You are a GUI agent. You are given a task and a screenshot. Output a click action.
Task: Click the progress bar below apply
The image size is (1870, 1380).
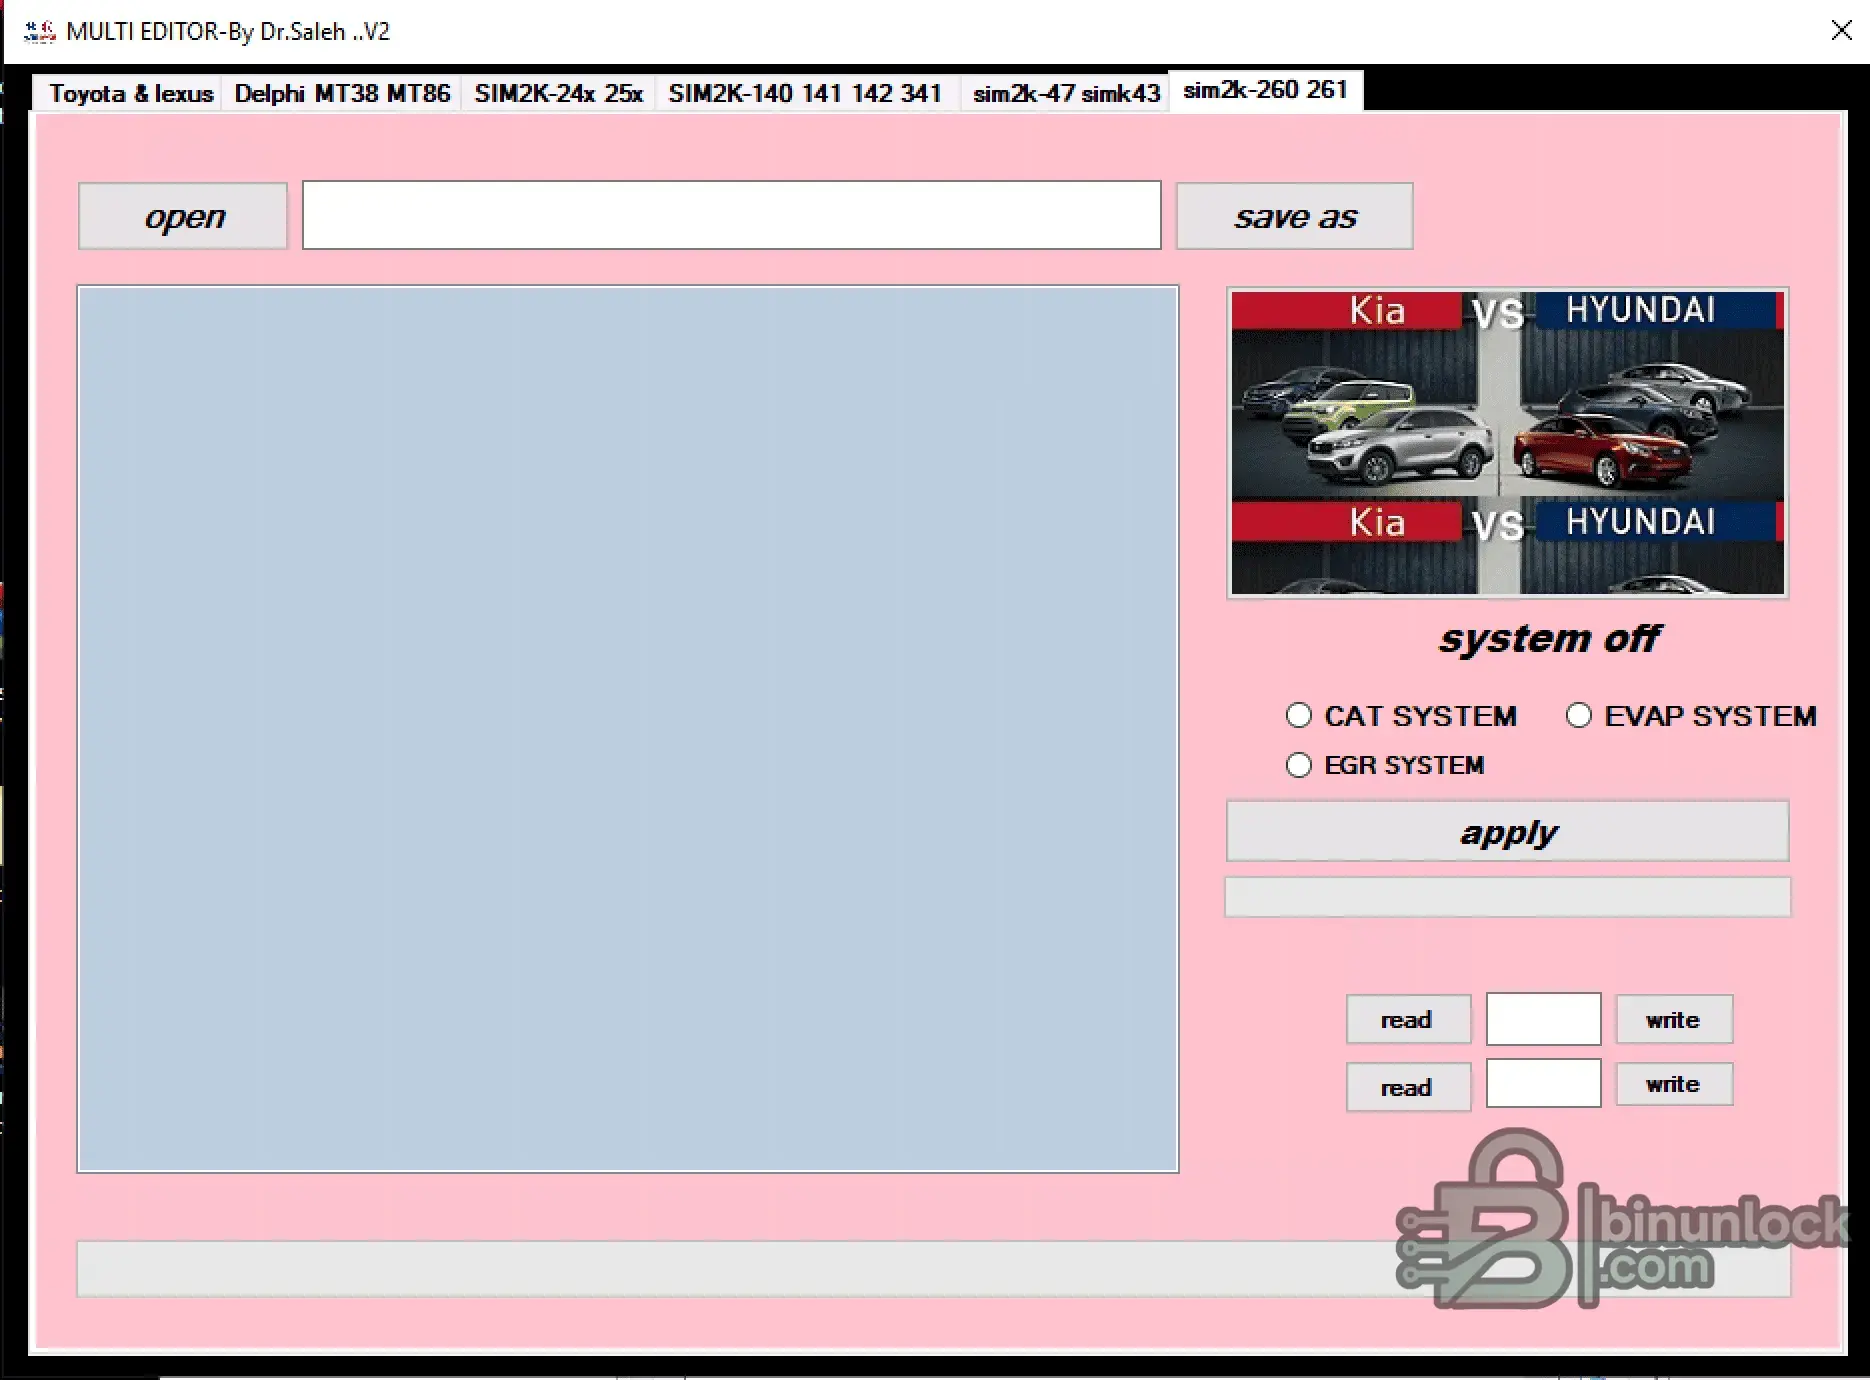point(1508,897)
